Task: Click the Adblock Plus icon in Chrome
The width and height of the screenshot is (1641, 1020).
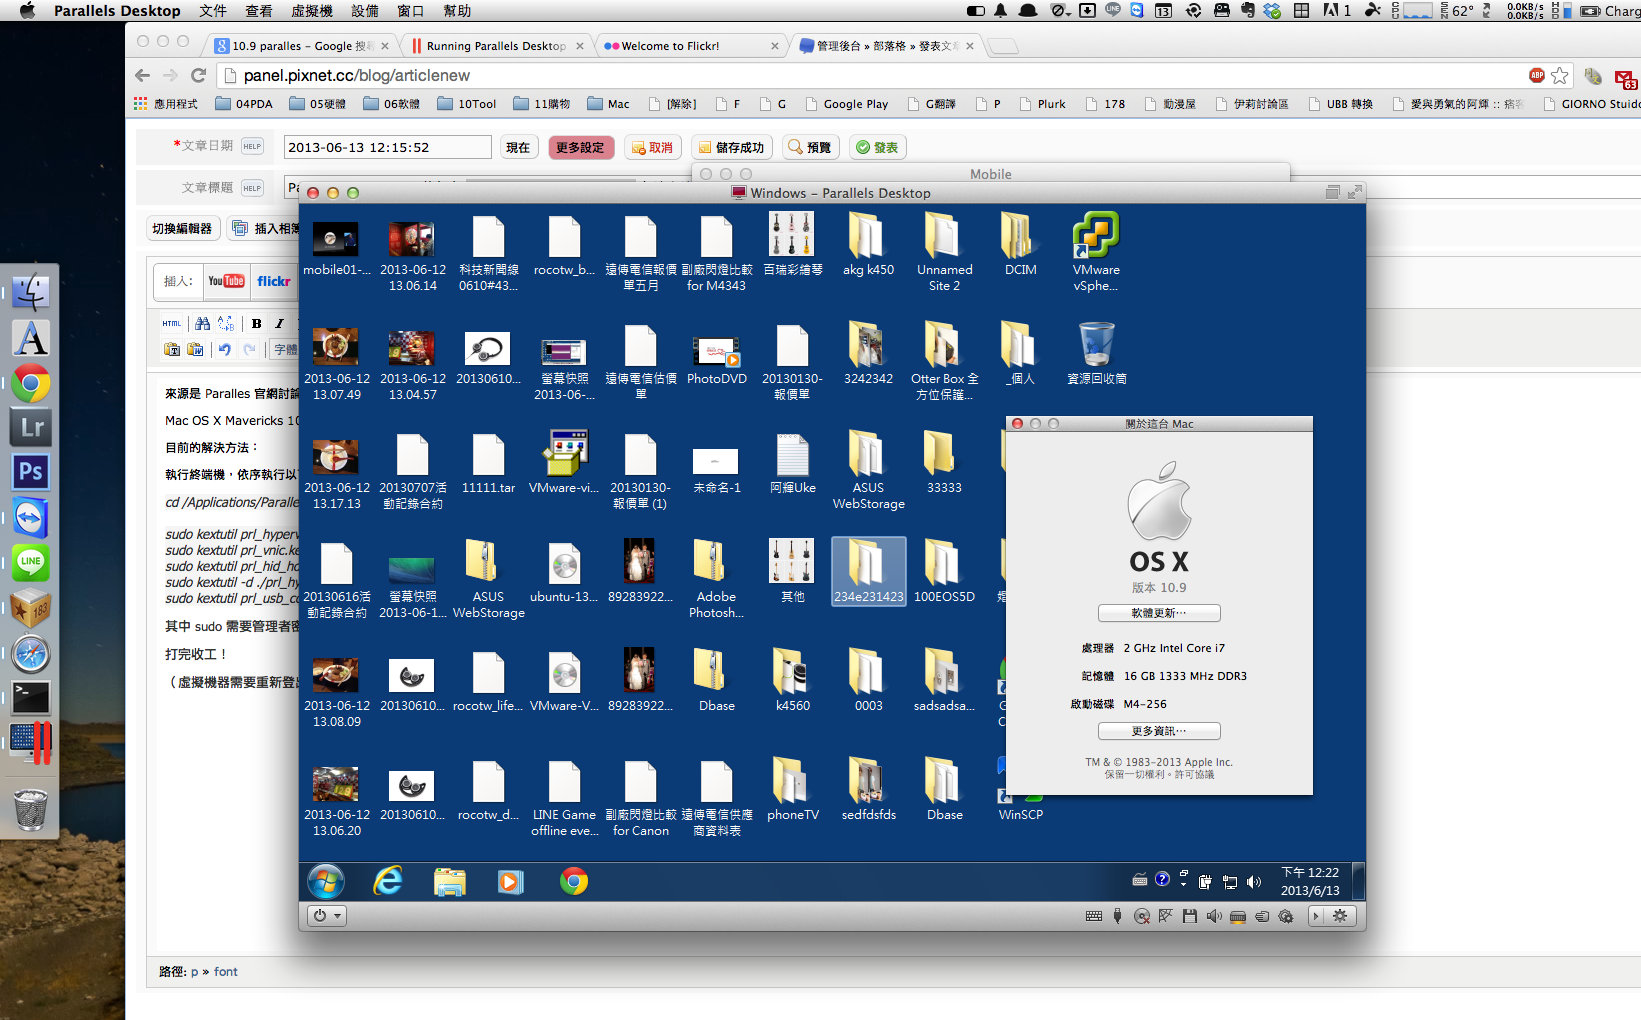Action: [1537, 75]
